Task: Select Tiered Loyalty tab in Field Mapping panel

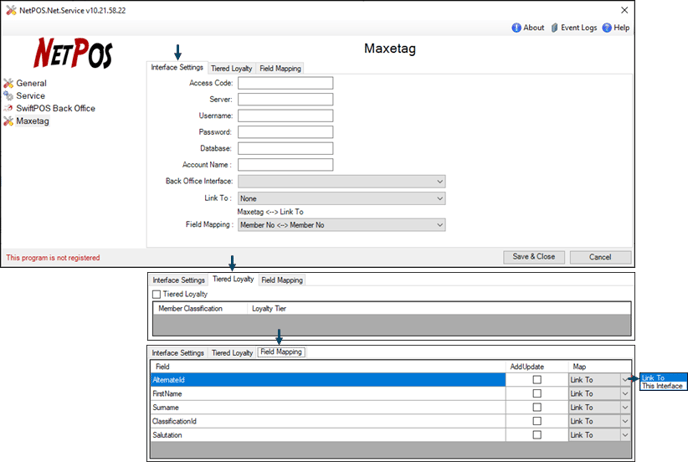Action: [232, 353]
